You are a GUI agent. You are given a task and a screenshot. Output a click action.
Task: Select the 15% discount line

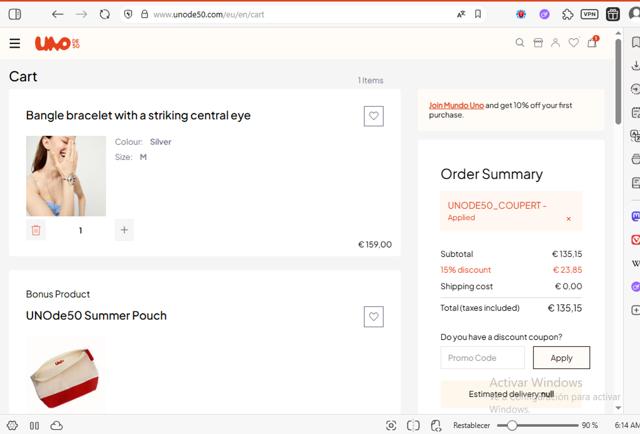[511, 270]
